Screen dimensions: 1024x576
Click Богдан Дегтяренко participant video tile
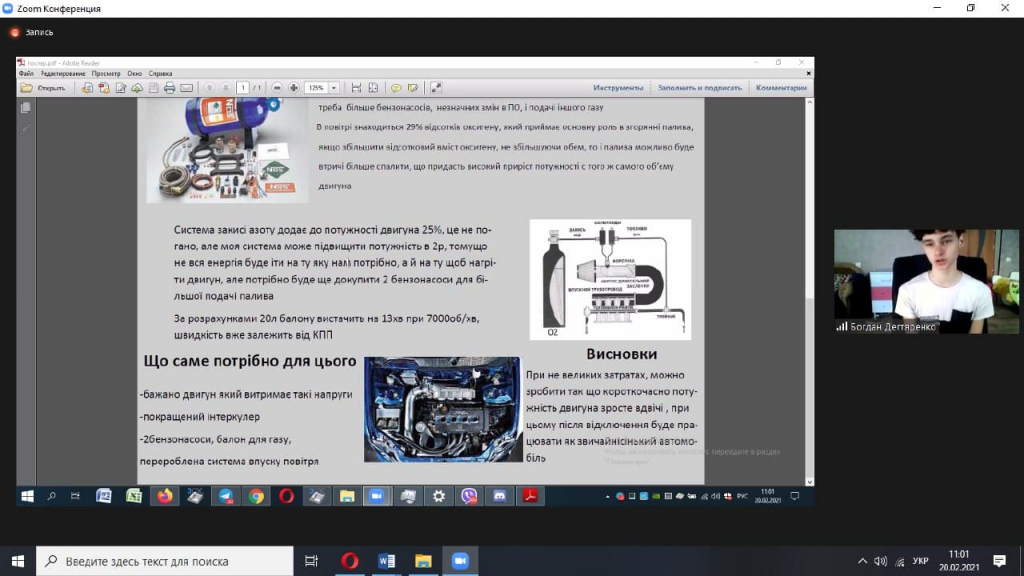pyautogui.click(x=926, y=281)
